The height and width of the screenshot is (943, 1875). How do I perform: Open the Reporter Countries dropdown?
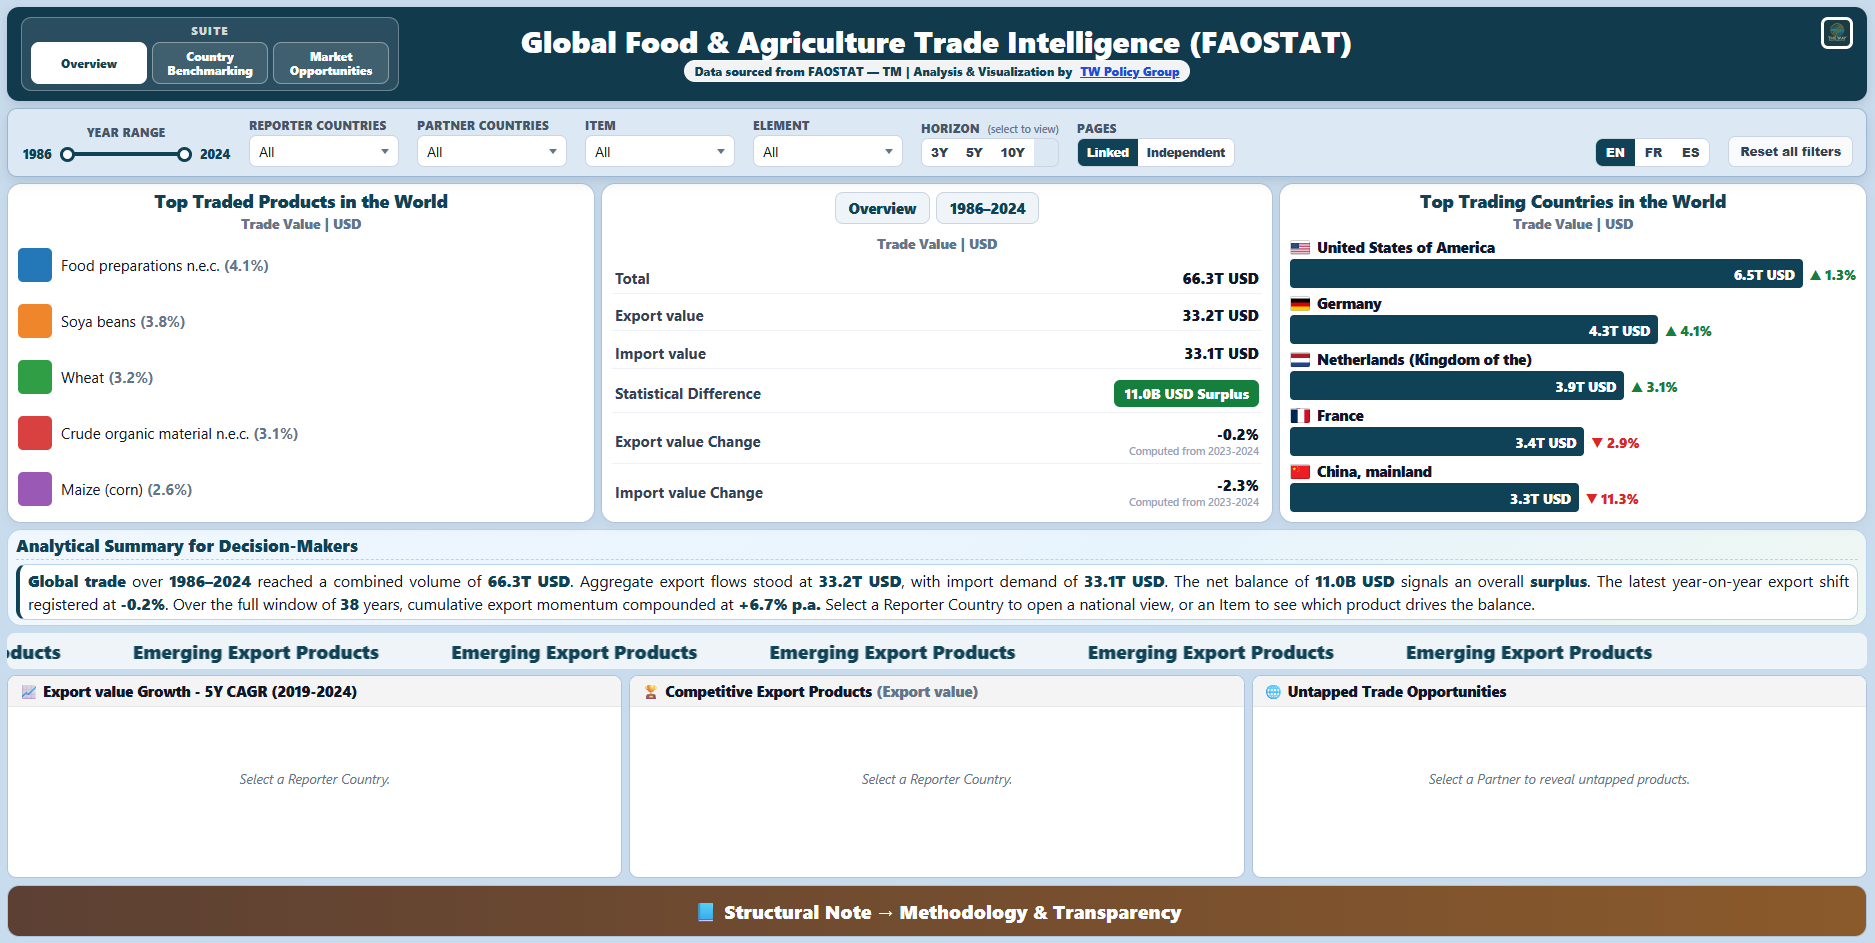tap(323, 152)
